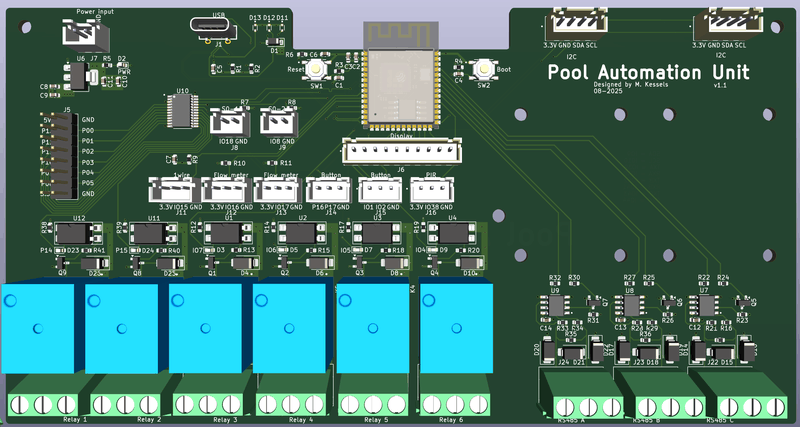The image size is (800, 427).
Task: Click the USB-C connector J1
Action: click(x=213, y=28)
